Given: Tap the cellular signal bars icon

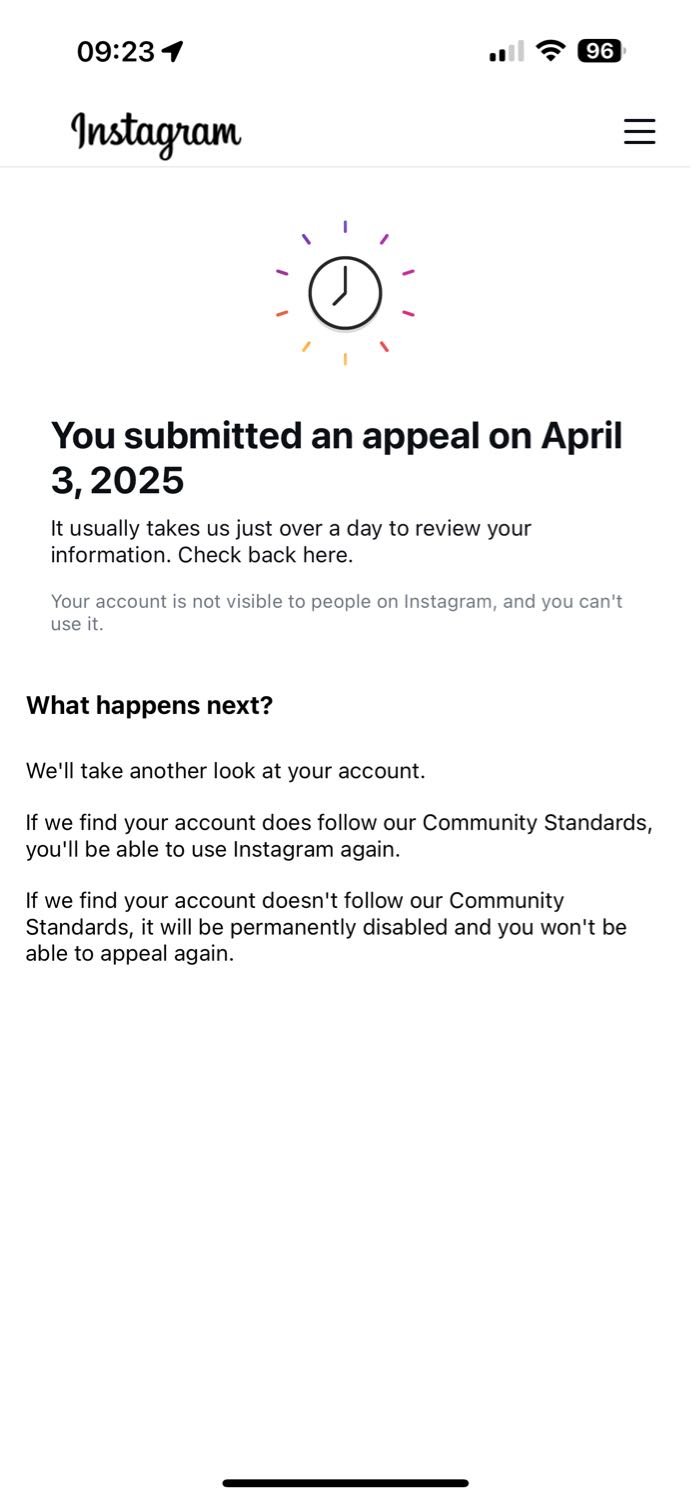Looking at the screenshot, I should coord(506,51).
